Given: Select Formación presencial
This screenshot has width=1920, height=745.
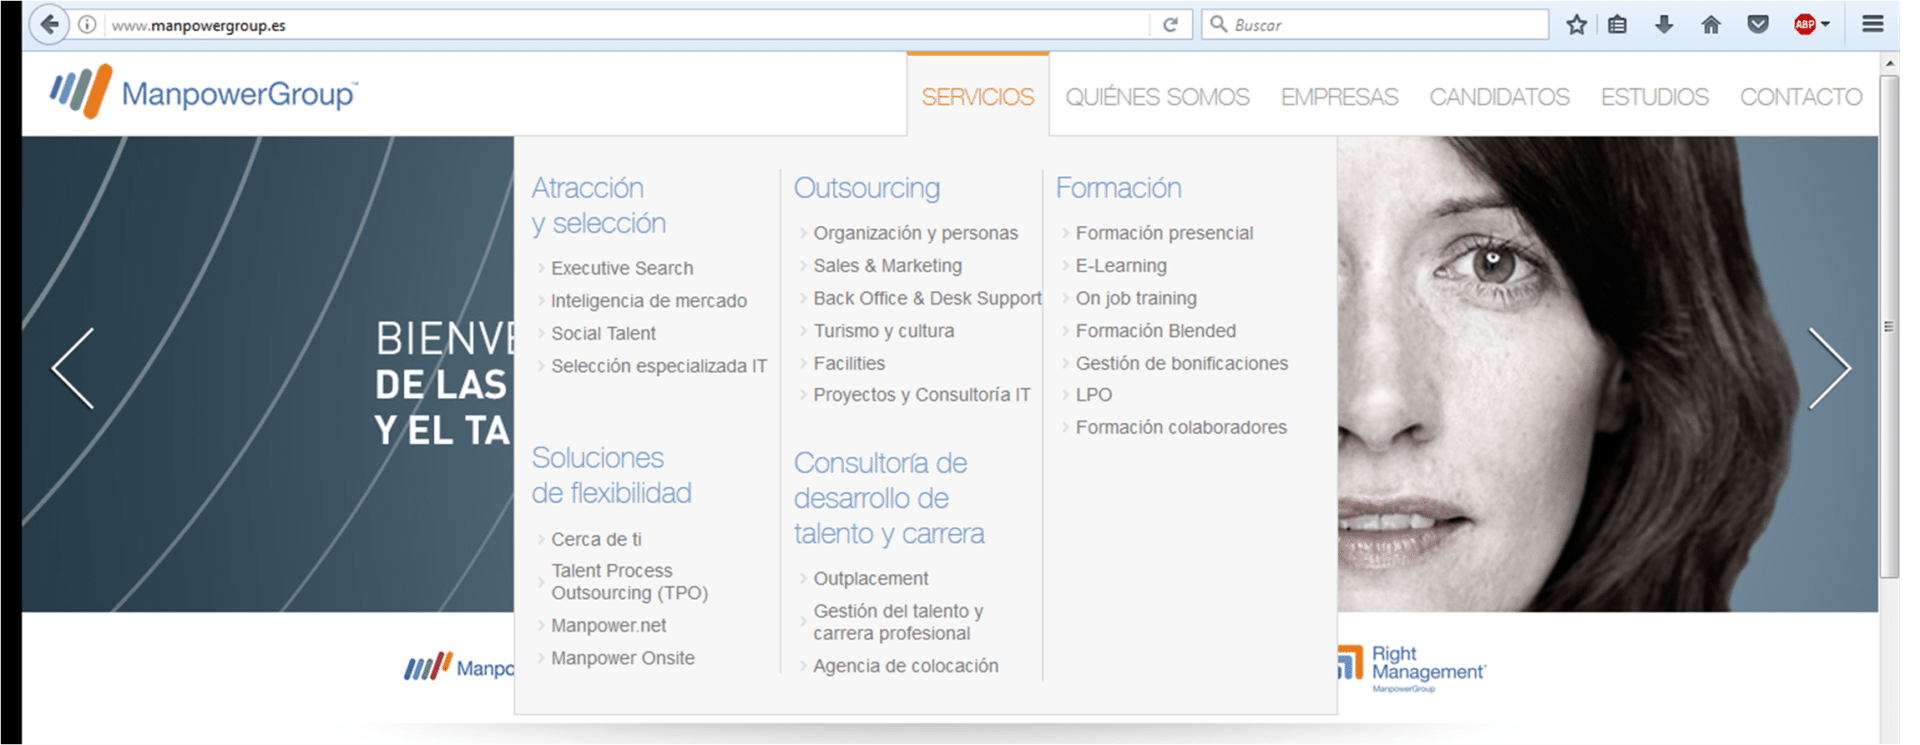Looking at the screenshot, I should pos(1164,233).
